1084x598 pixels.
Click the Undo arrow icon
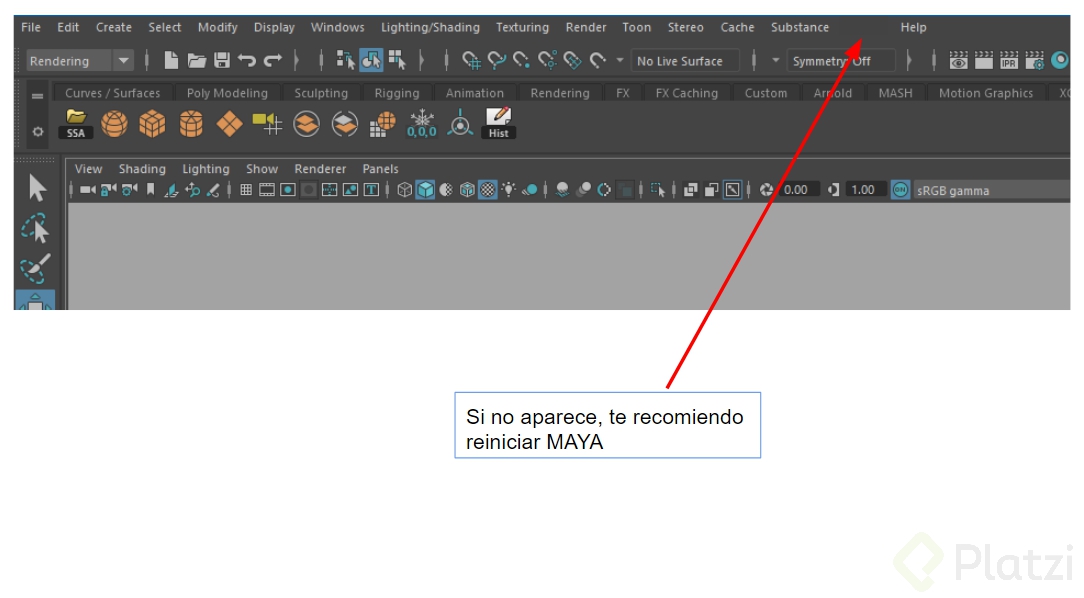[x=247, y=61]
